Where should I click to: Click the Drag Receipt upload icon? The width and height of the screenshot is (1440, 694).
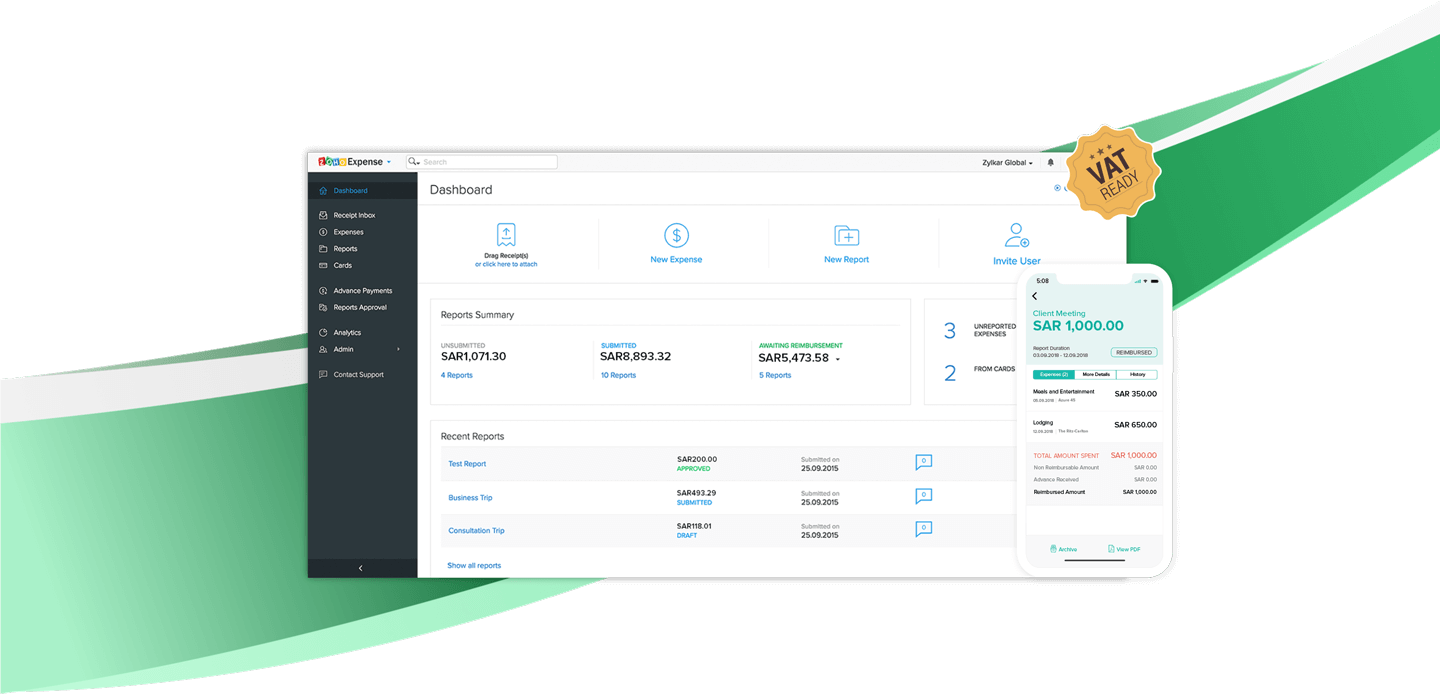tap(506, 235)
